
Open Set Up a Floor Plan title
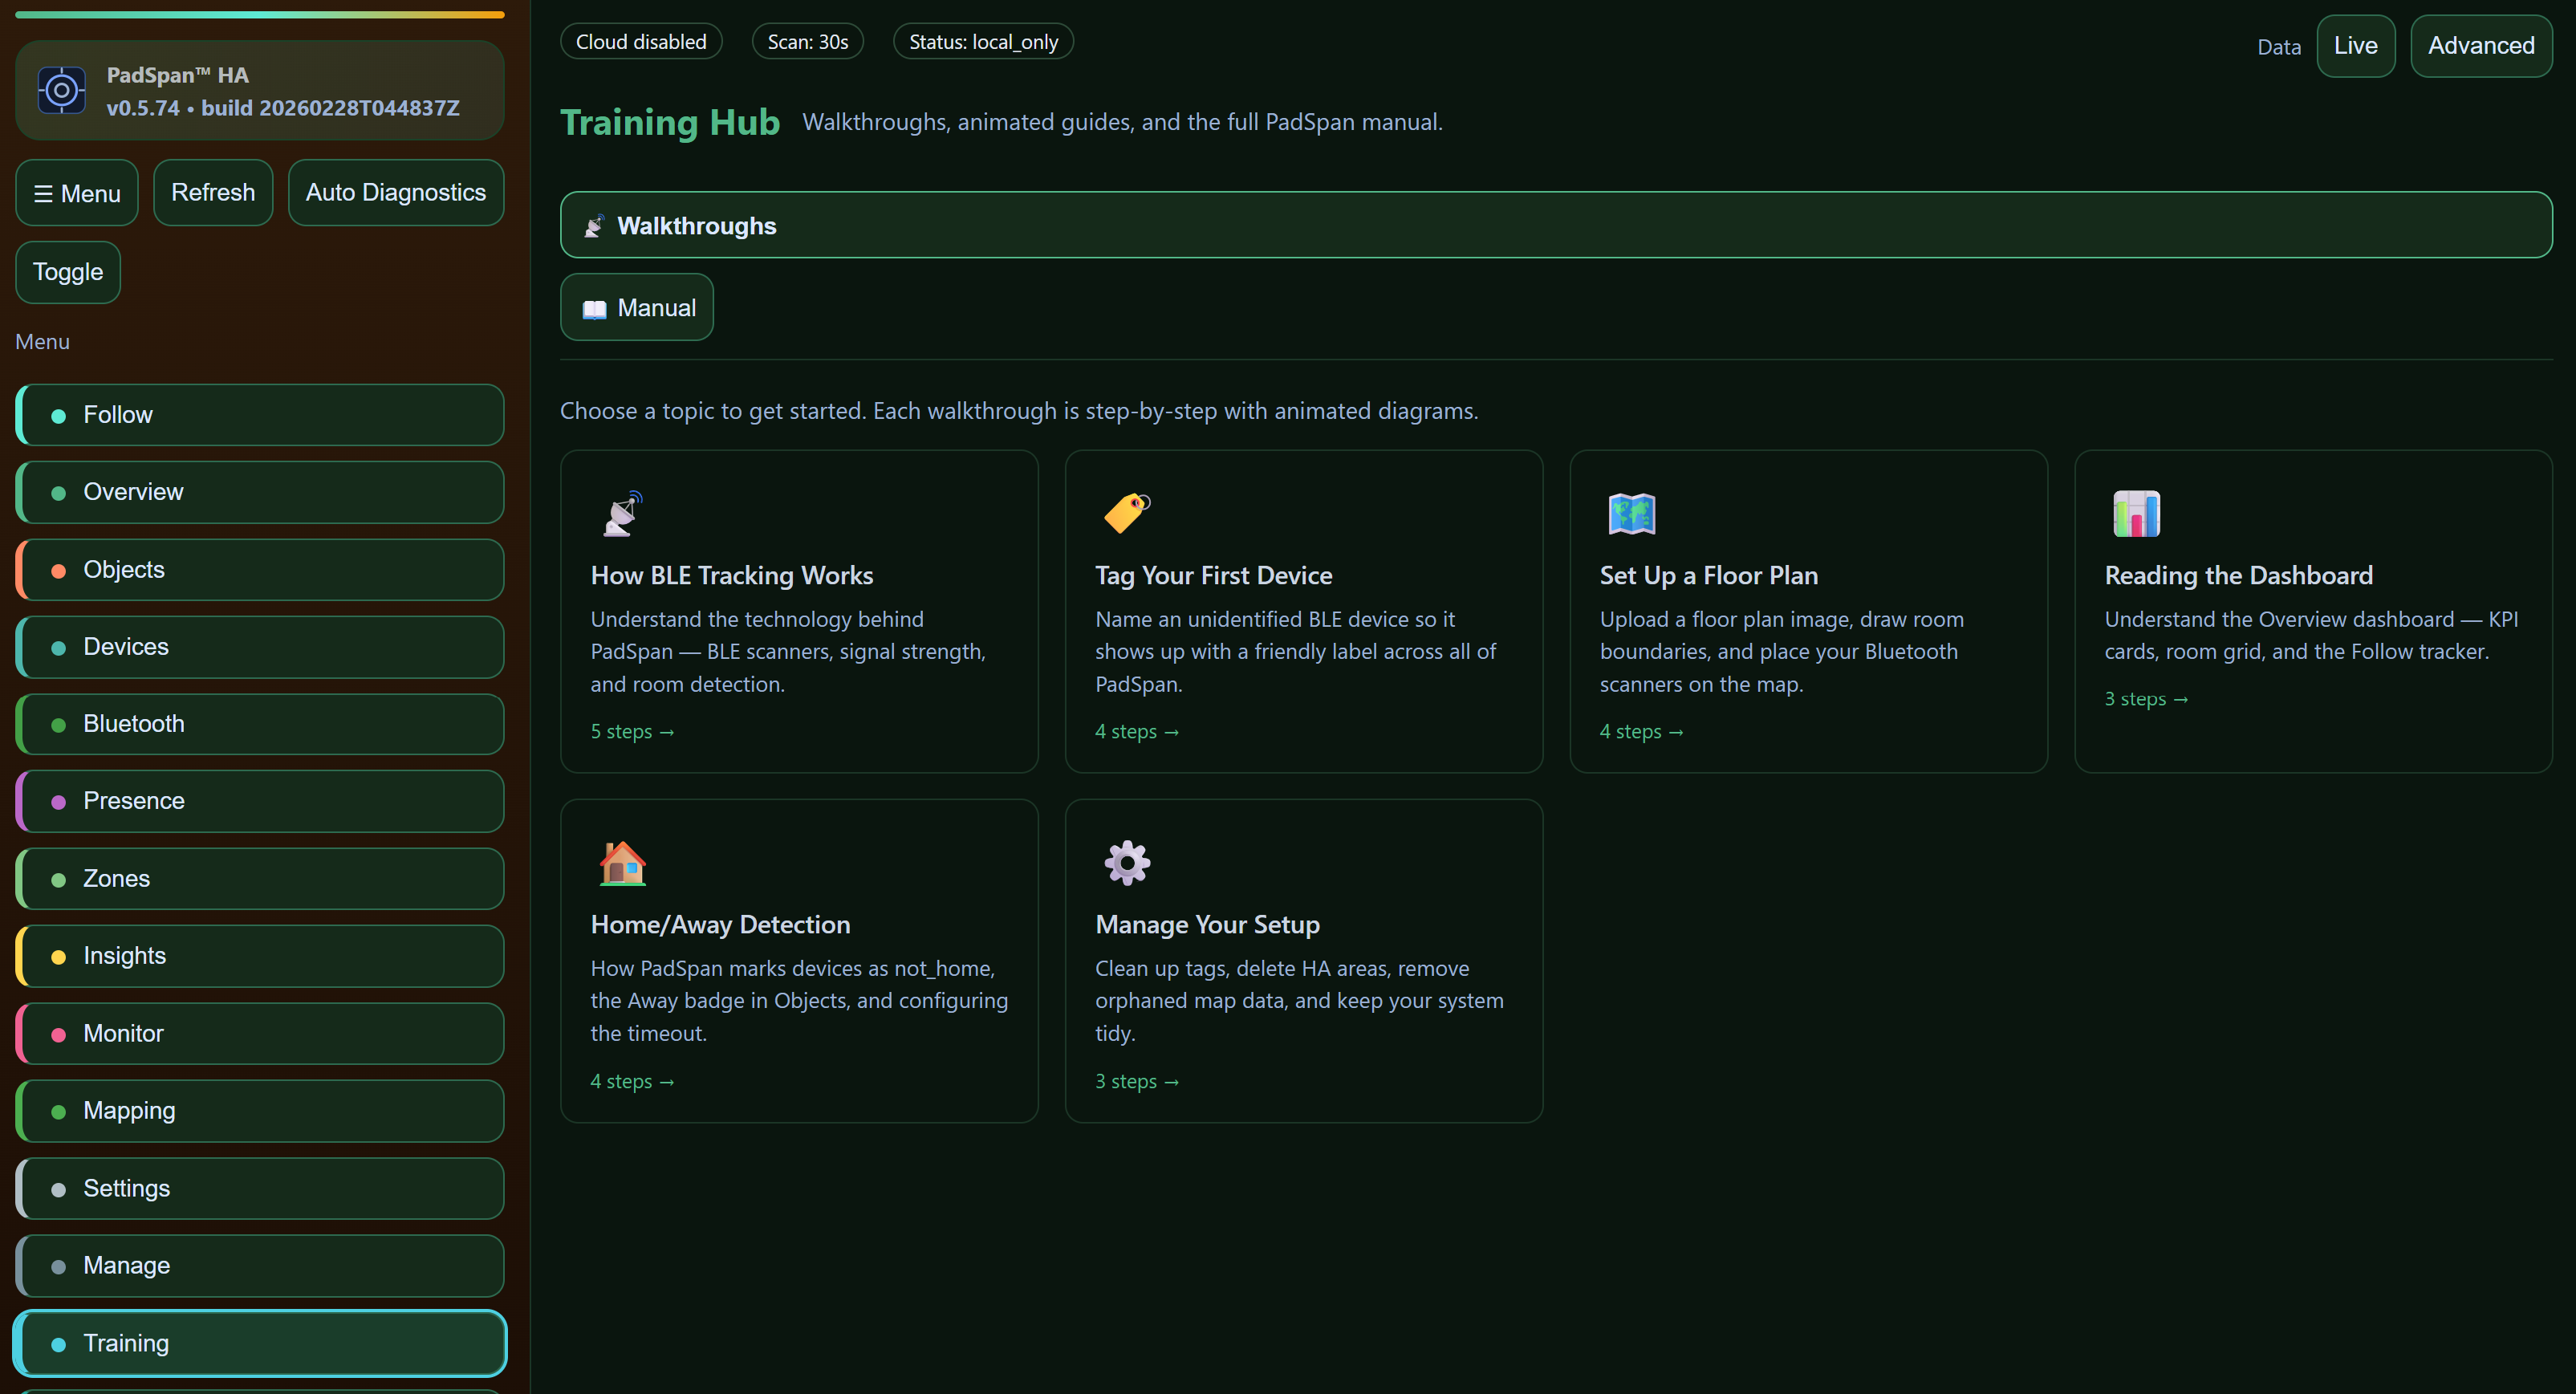(x=1708, y=576)
